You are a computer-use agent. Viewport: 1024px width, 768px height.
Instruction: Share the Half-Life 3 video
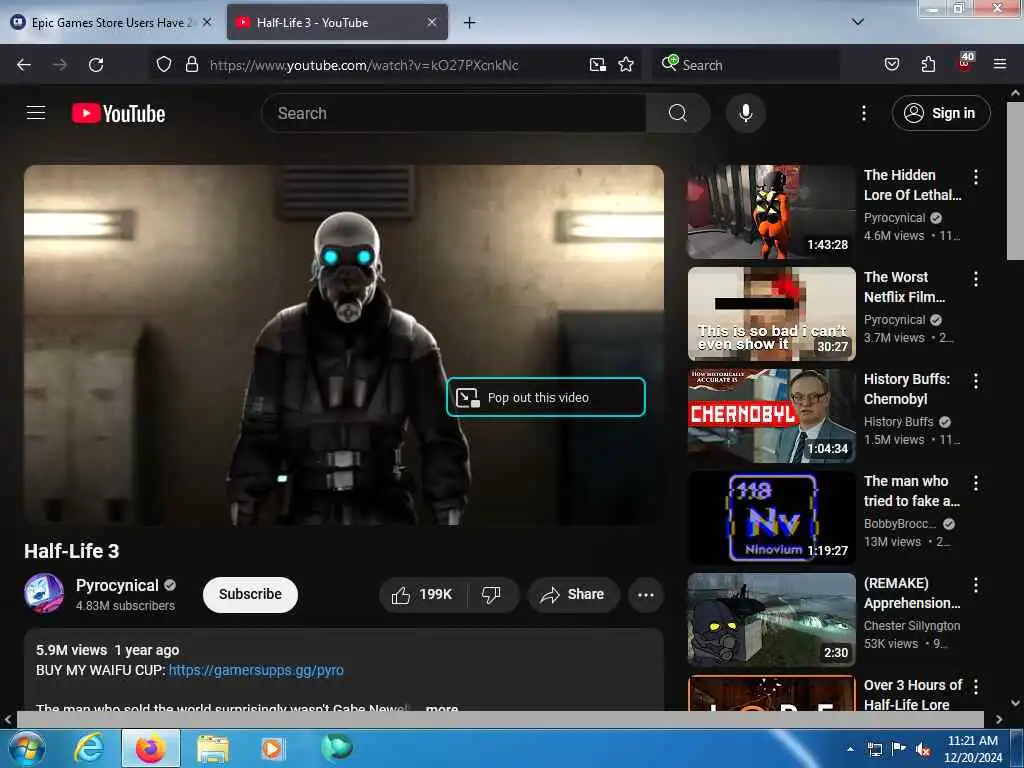[x=573, y=594]
